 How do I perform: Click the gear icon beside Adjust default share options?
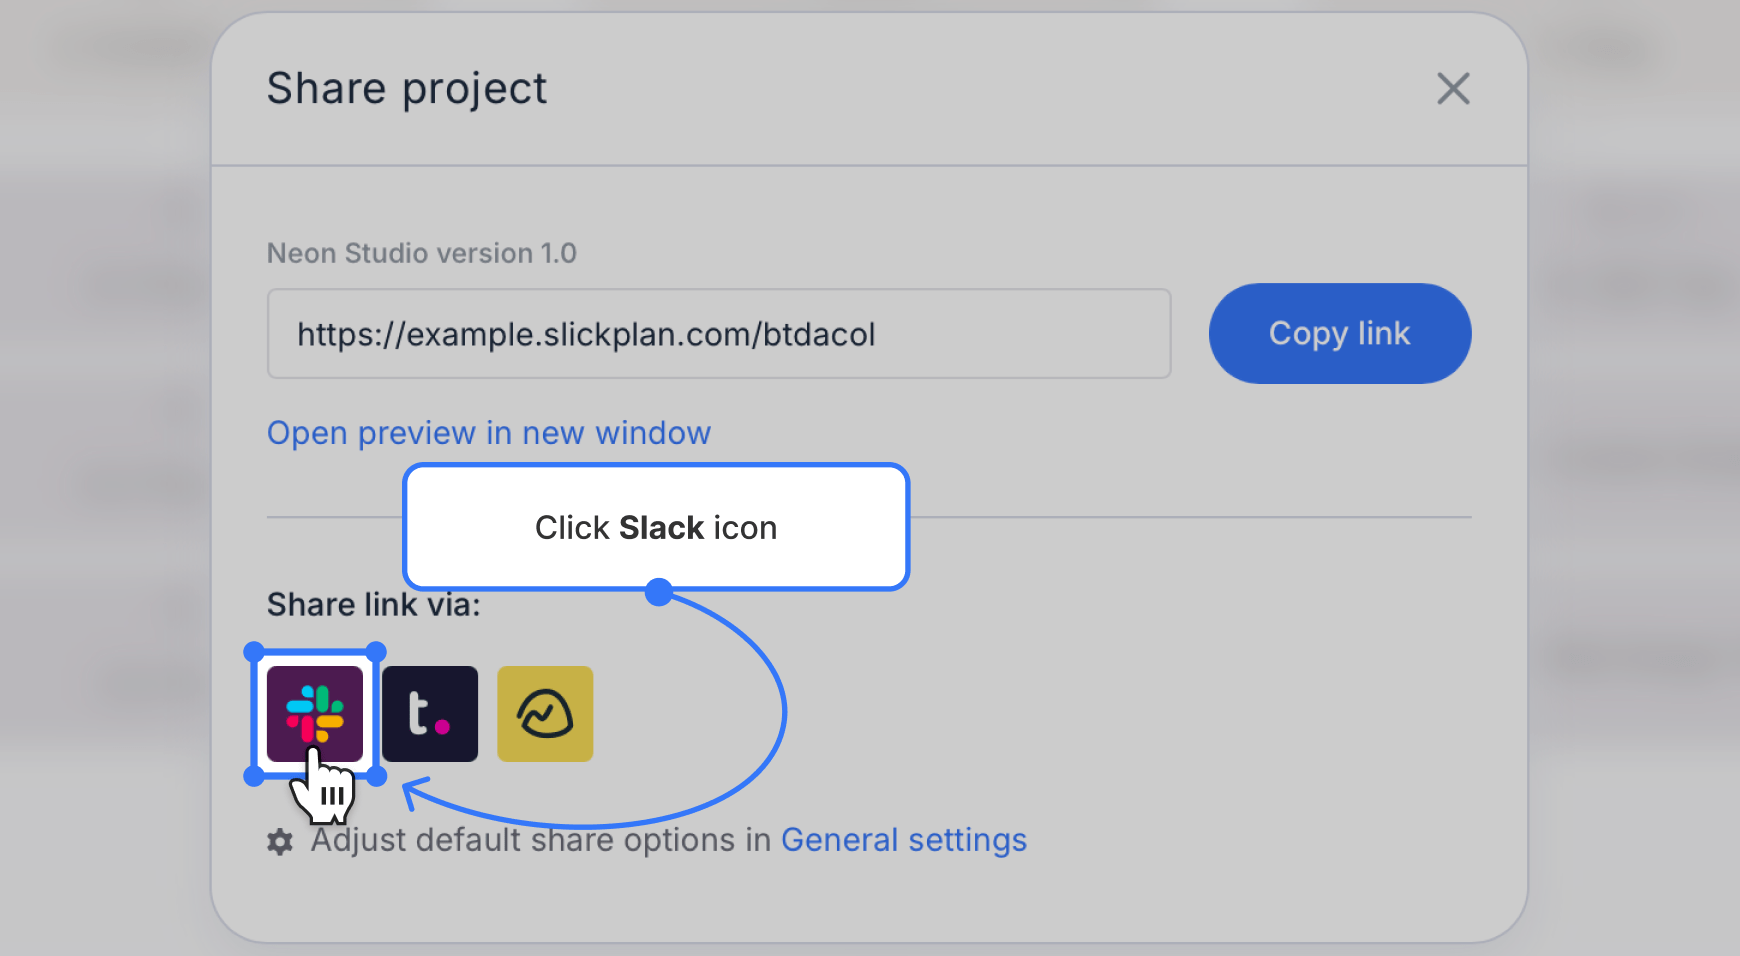coord(279,841)
